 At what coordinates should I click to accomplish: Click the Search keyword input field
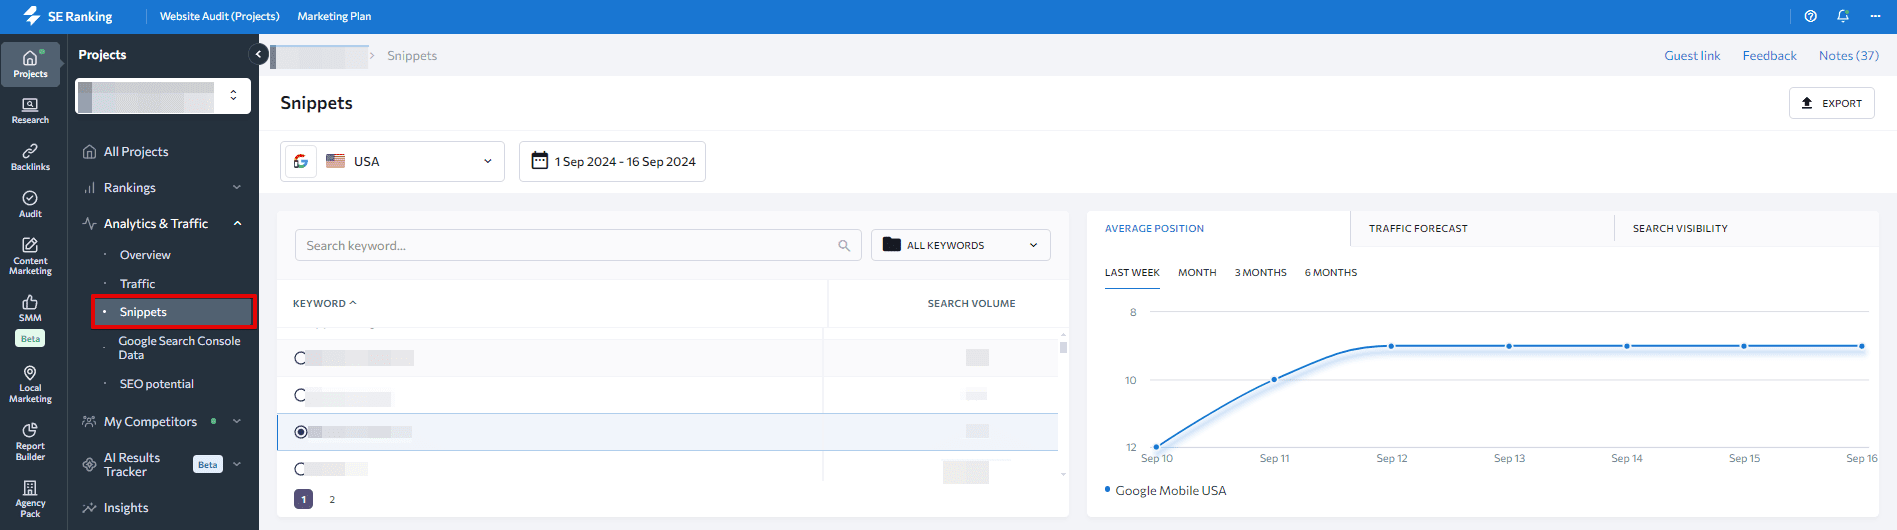click(x=578, y=245)
